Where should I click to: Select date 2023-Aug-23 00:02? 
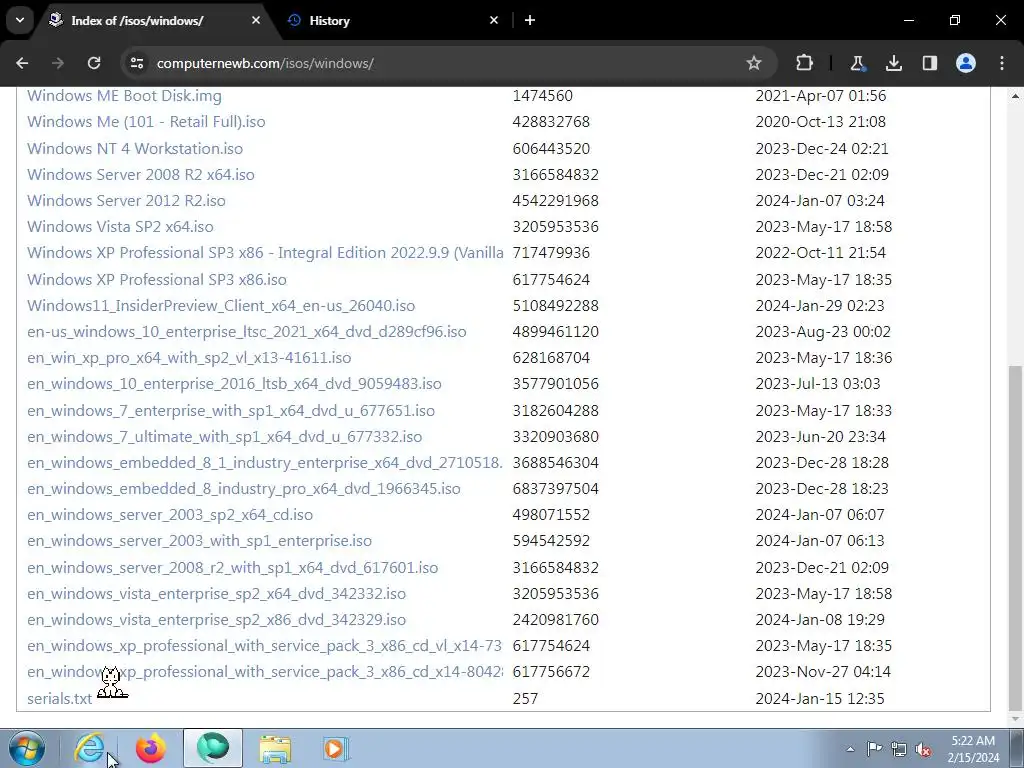(823, 332)
